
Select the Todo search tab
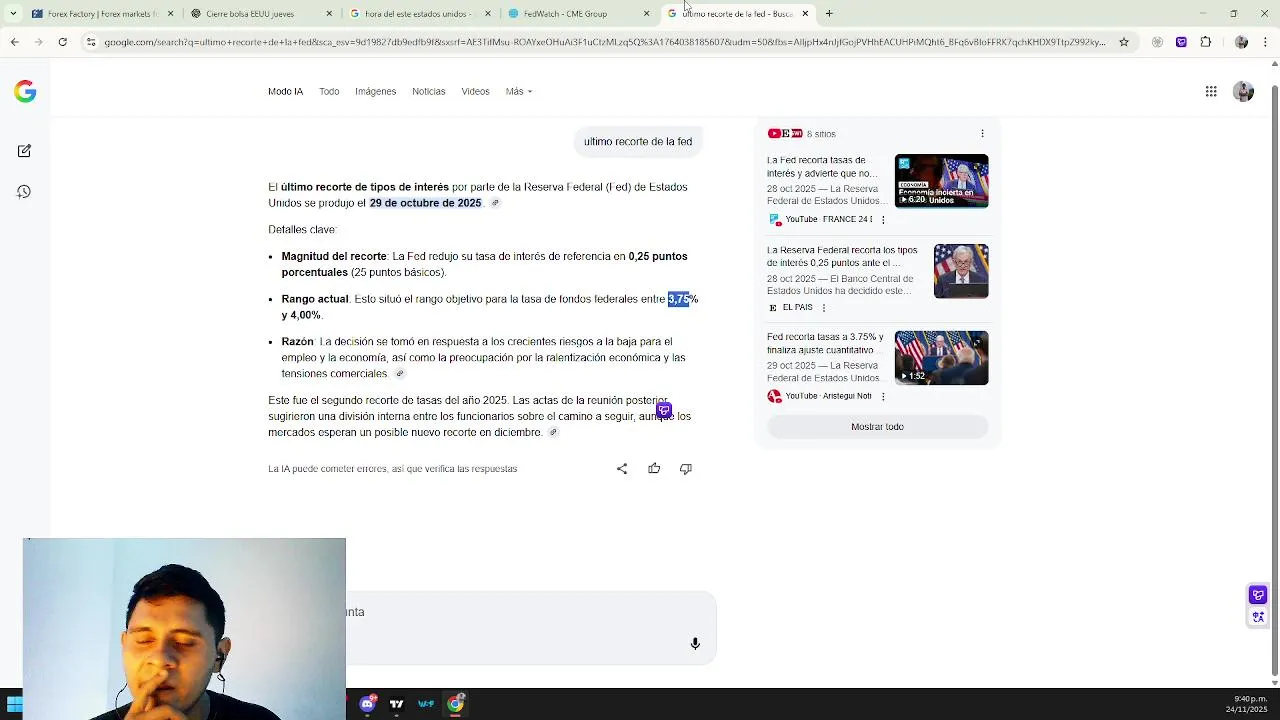pyautogui.click(x=329, y=92)
